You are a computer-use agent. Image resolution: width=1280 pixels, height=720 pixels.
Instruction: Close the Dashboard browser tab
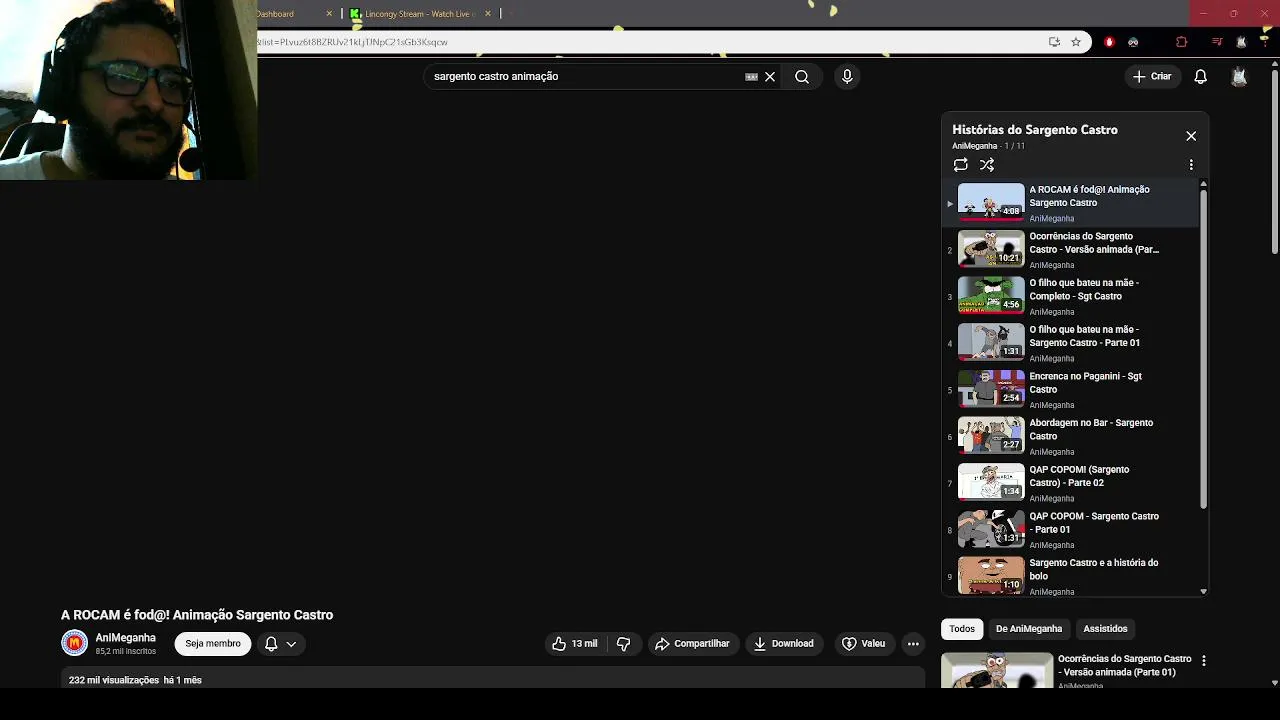tap(329, 14)
